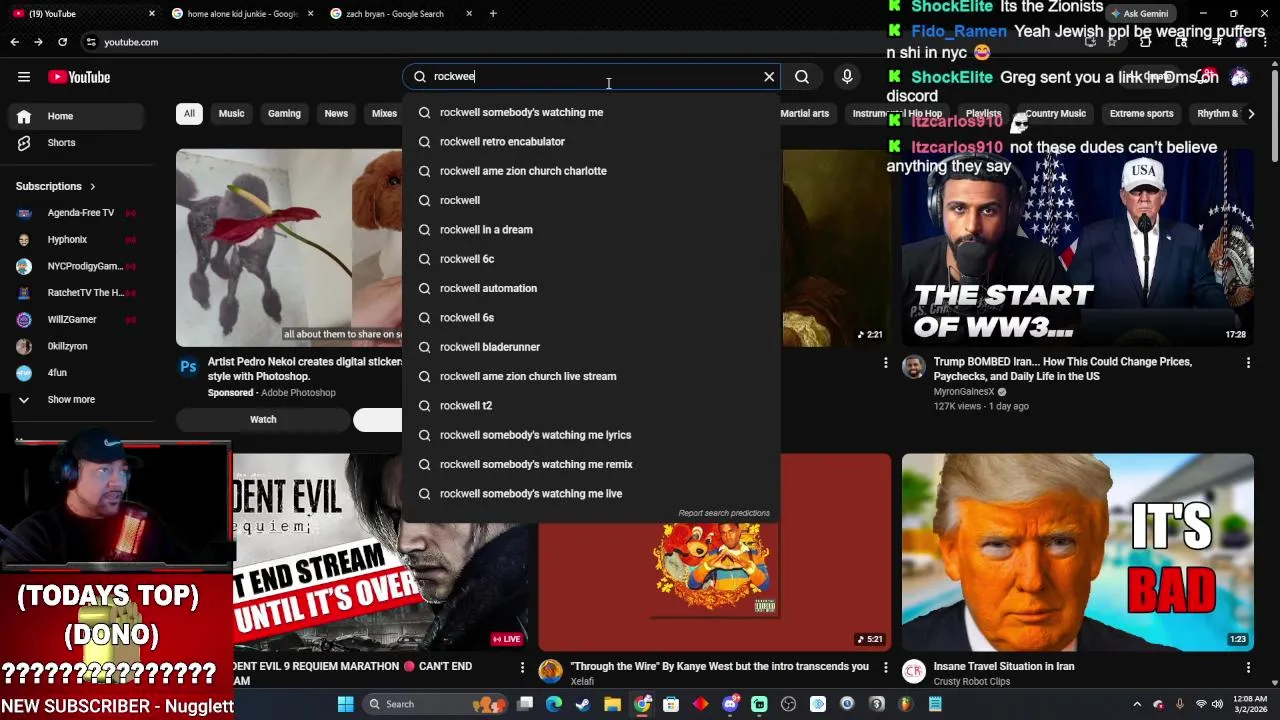
Task: Open the 'Through the Wire' video title
Action: pyautogui.click(x=719, y=667)
